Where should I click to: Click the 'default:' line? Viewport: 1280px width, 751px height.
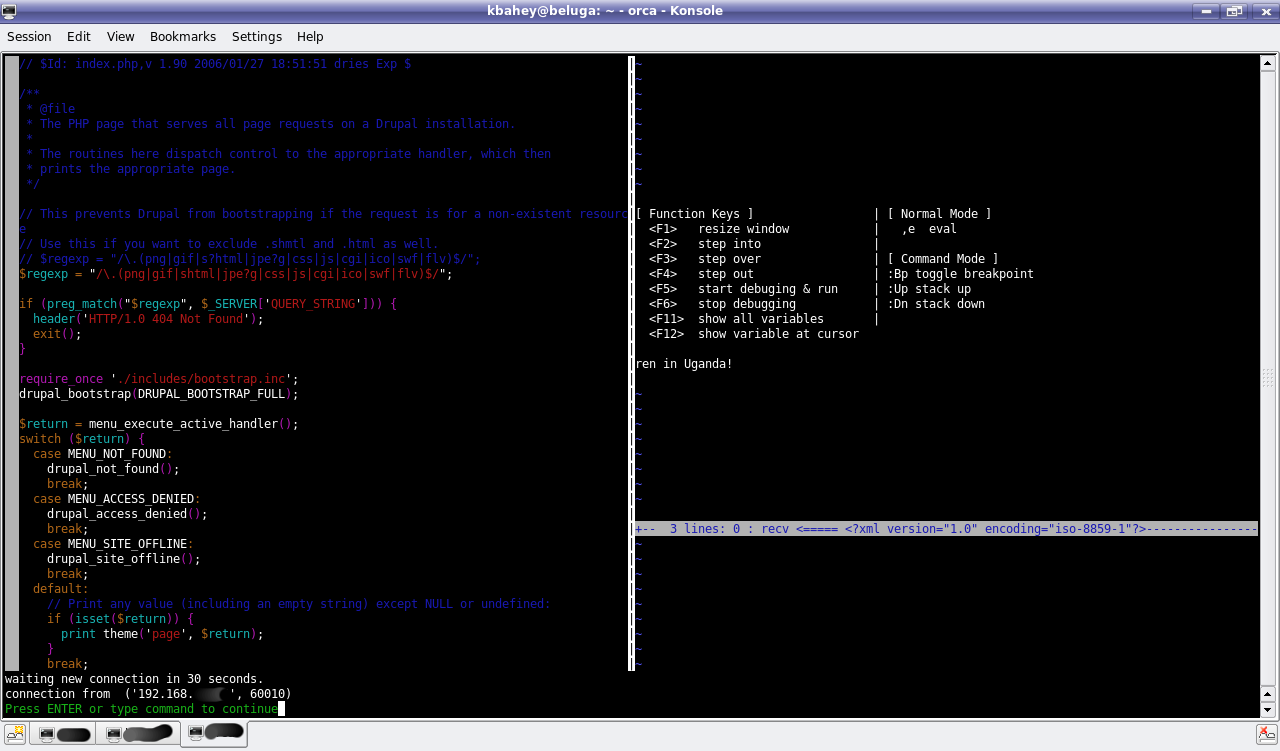[61, 589]
